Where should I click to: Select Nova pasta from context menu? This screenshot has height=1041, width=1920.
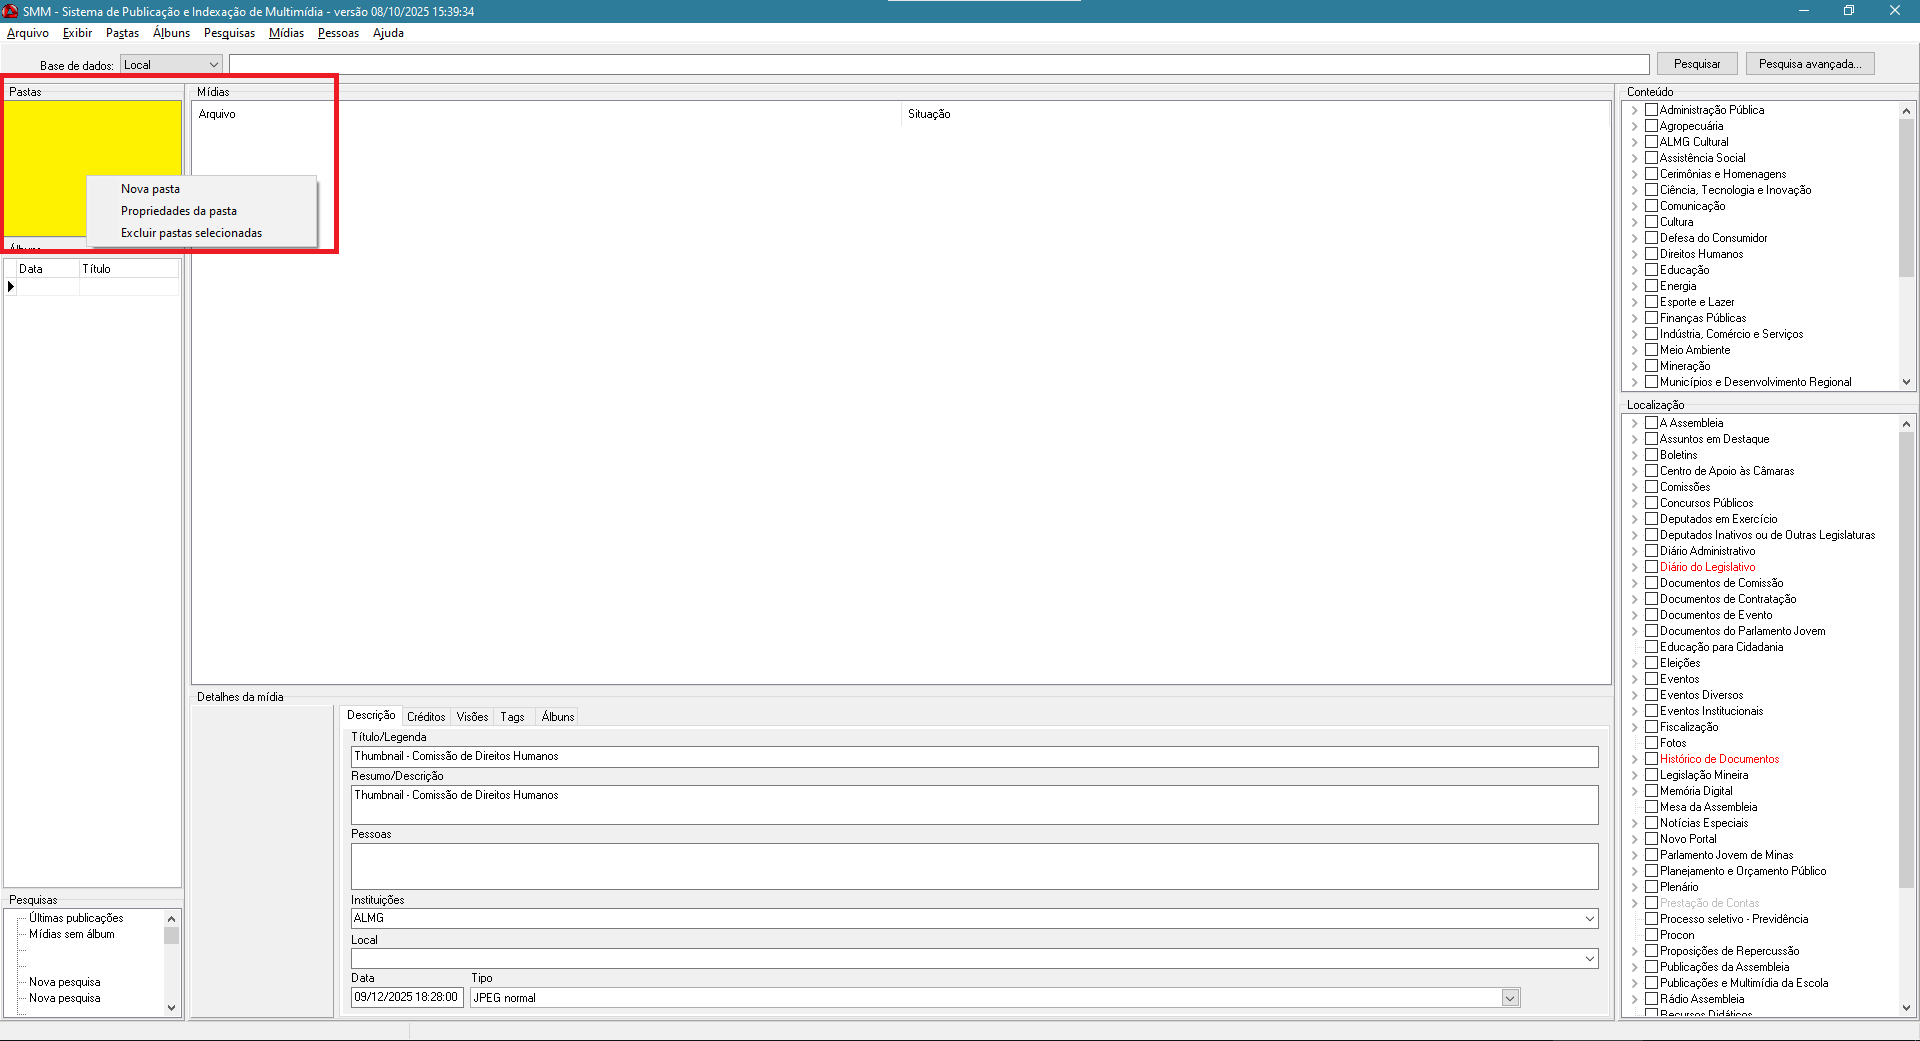151,189
